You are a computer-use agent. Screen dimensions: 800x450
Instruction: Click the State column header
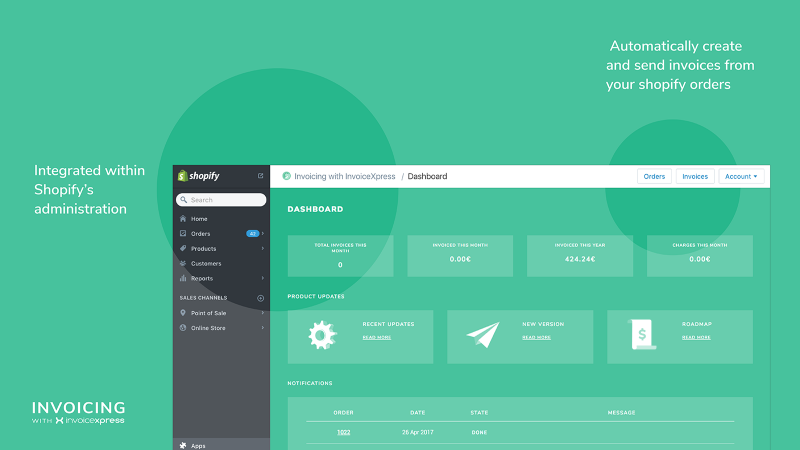pos(479,413)
